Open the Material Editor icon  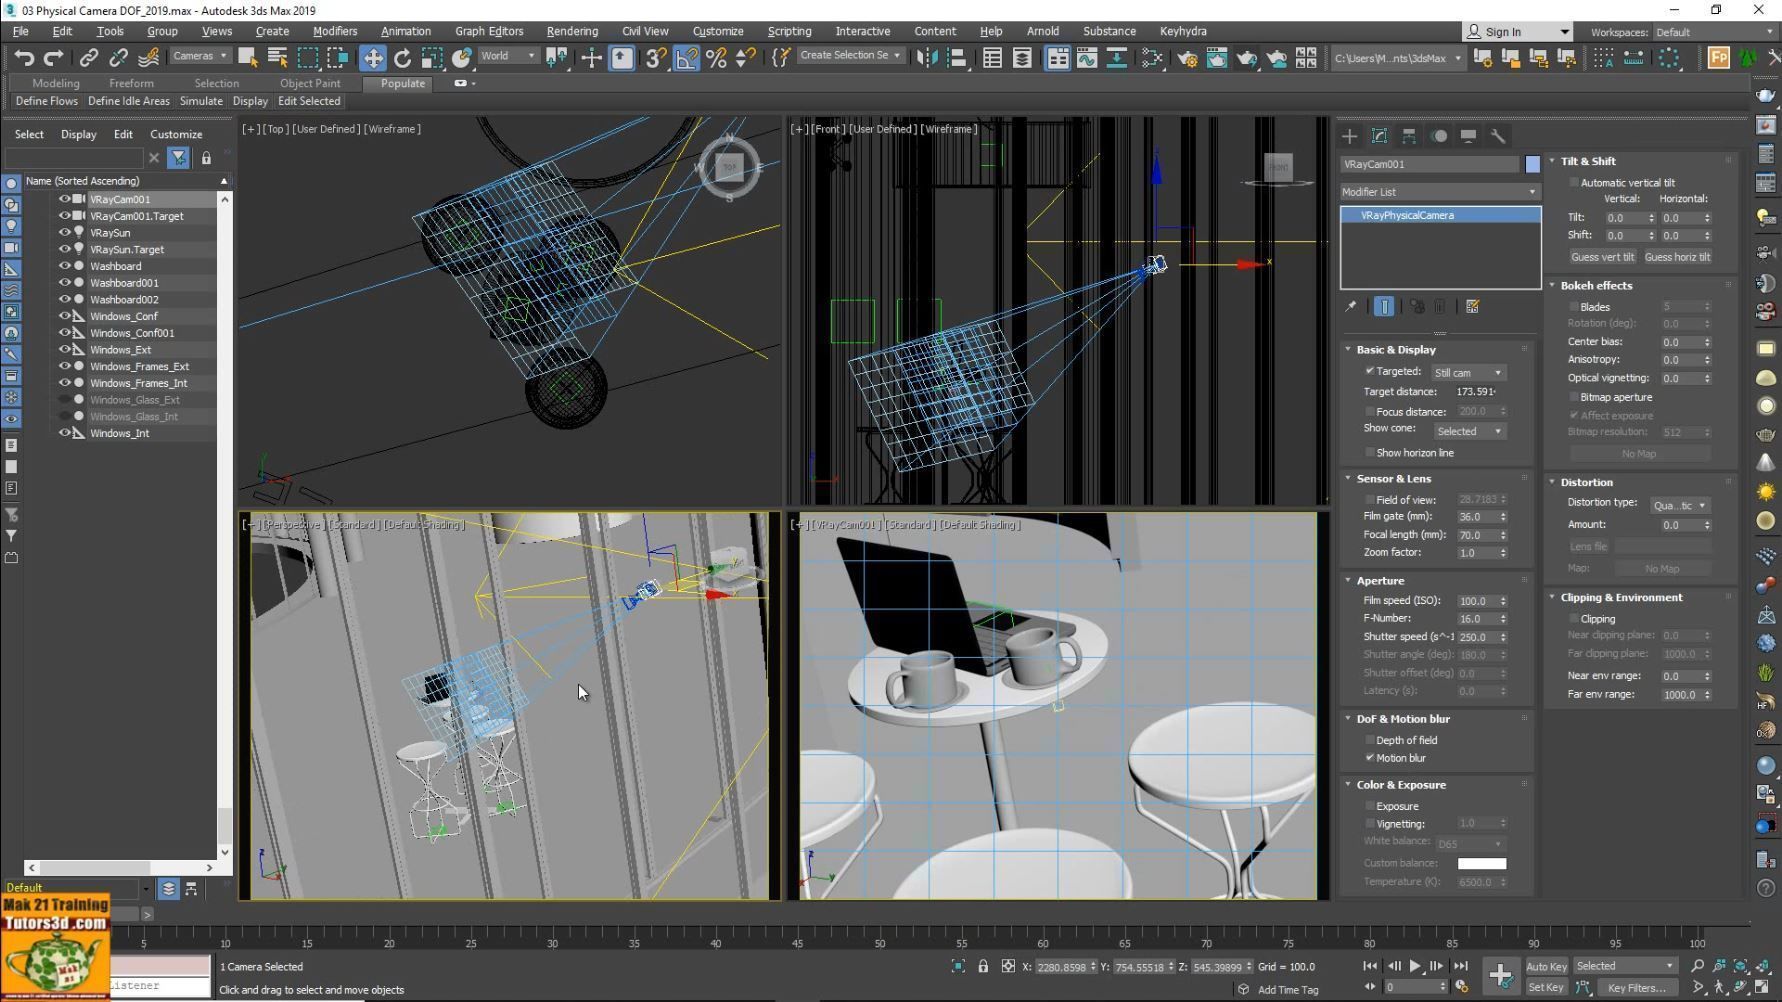coord(1152,58)
